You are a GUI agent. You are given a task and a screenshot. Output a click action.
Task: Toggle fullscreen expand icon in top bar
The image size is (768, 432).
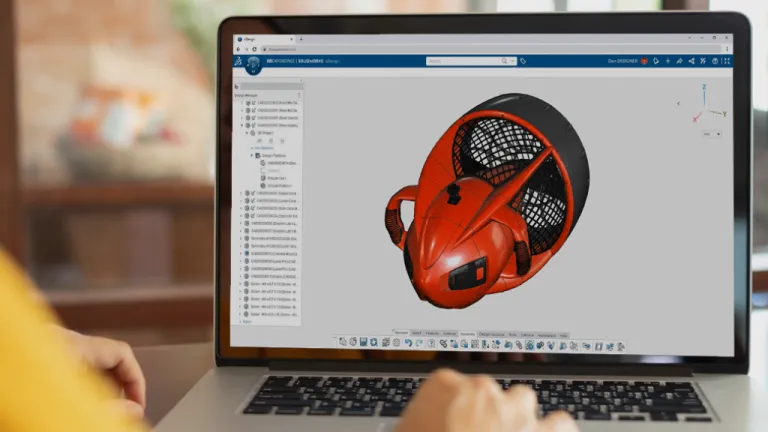click(x=726, y=61)
